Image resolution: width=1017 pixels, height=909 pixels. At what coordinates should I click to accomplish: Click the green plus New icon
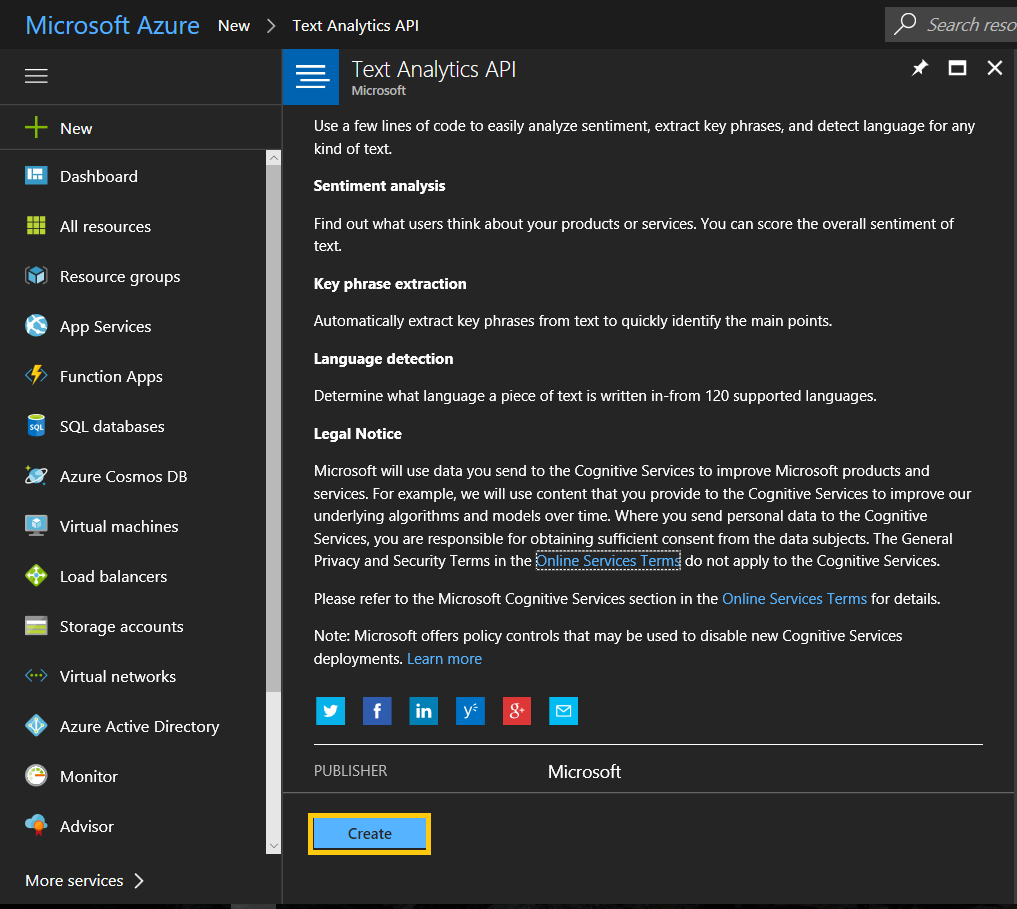[36, 127]
